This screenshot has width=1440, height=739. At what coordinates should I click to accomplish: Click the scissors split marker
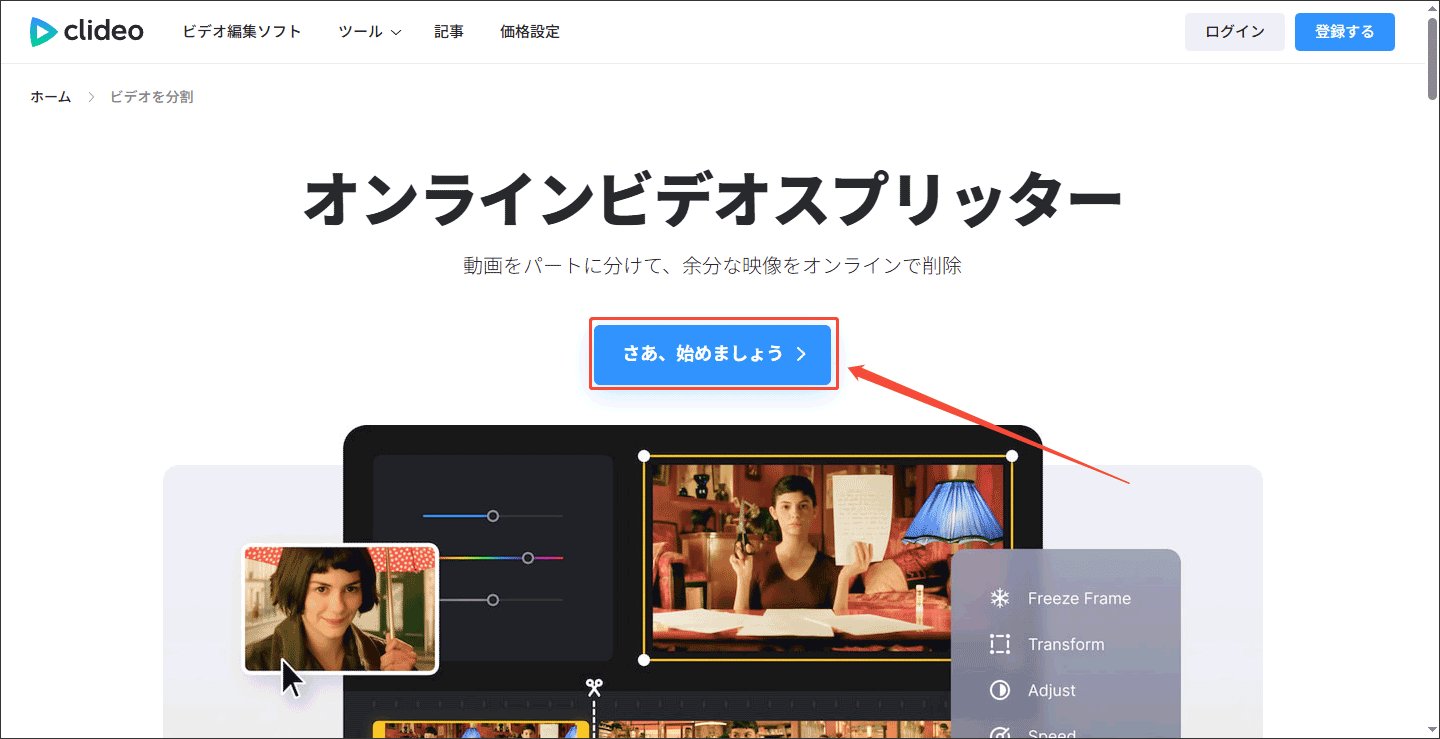[x=595, y=687]
